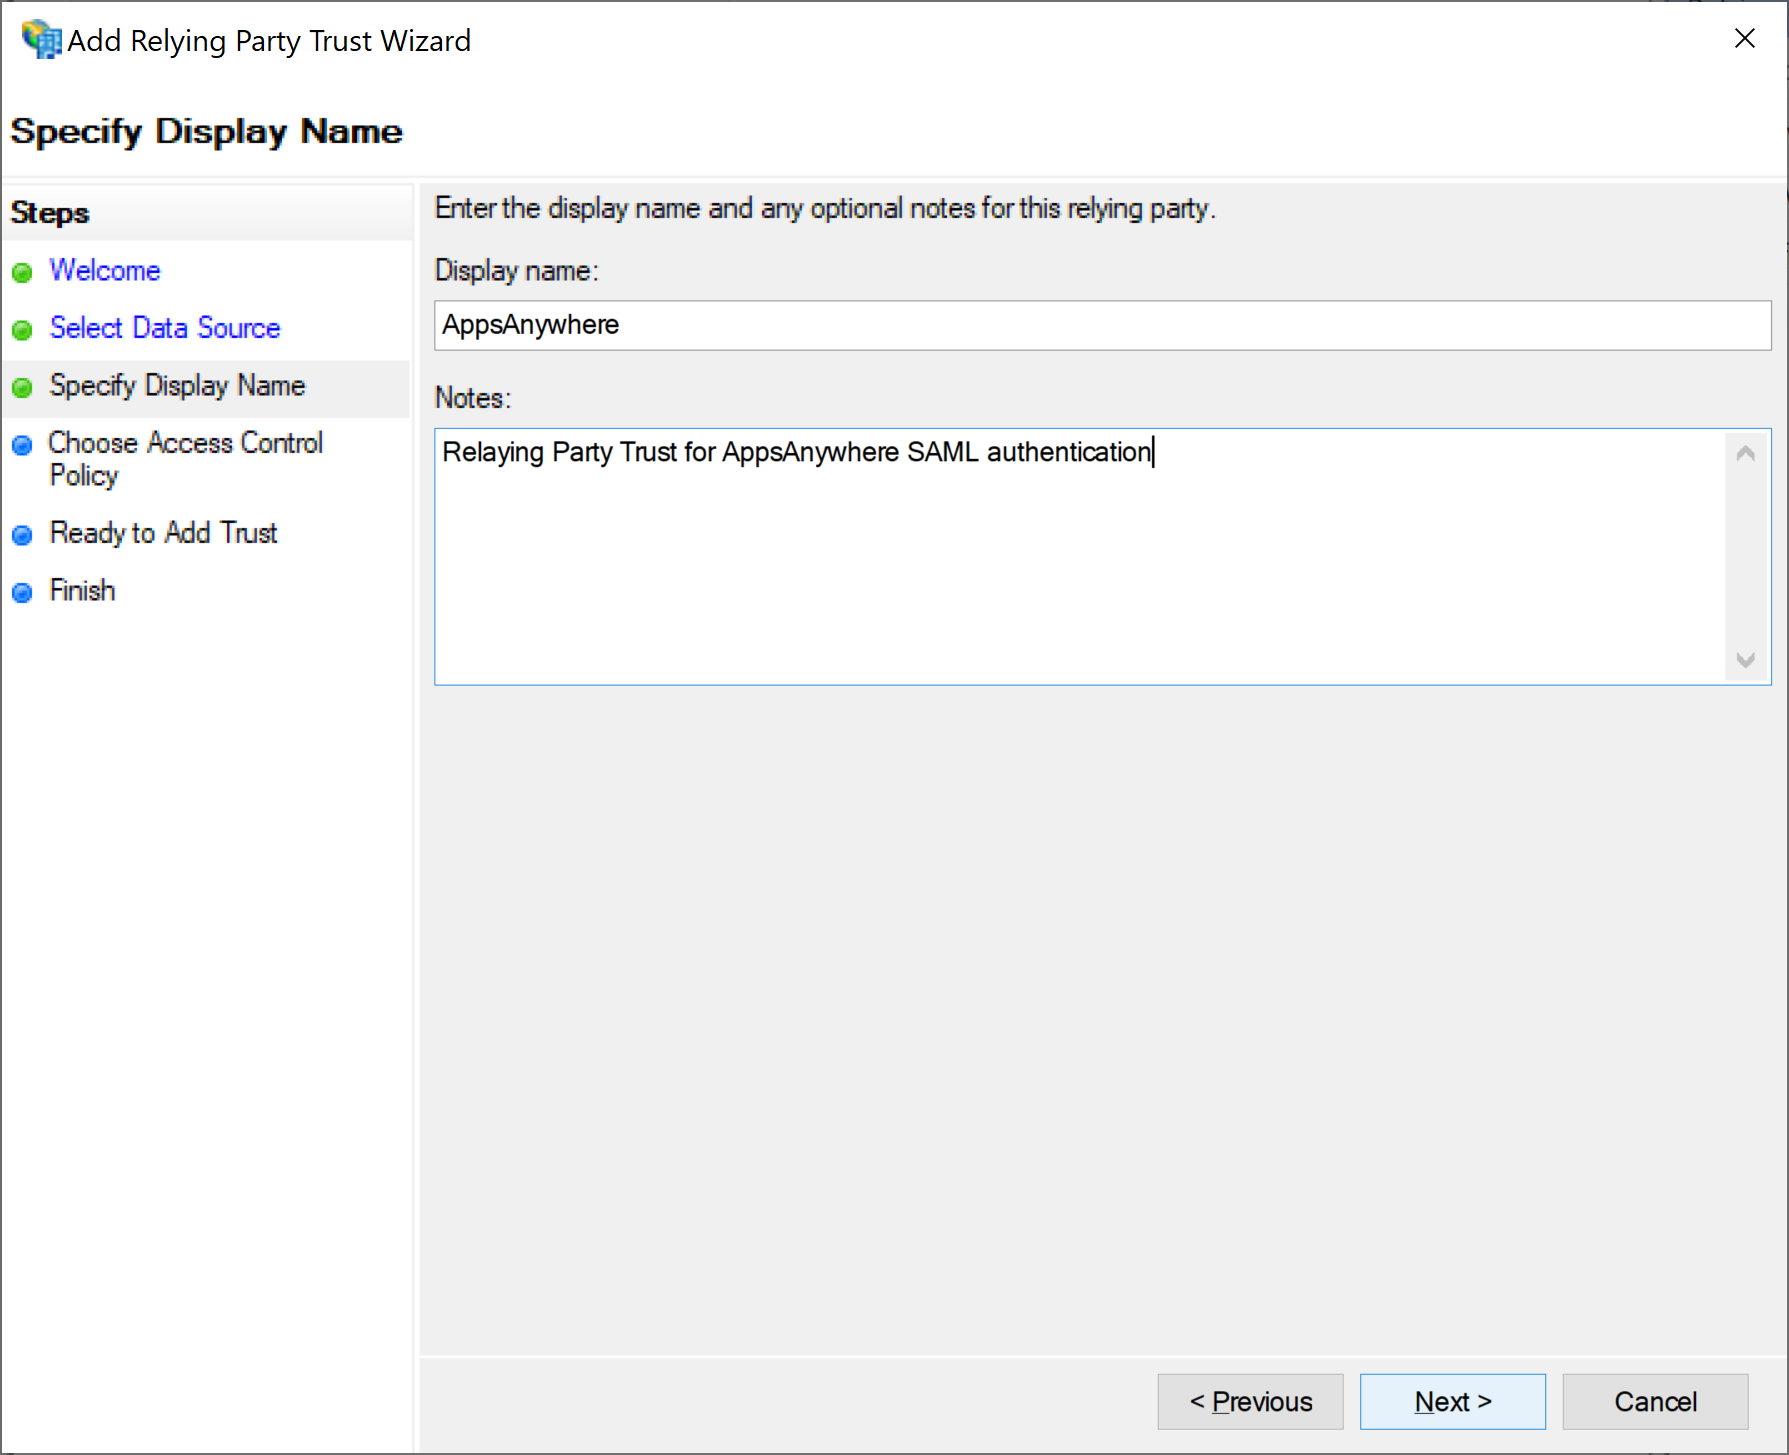Click the green bullet beside Select Data Source

pyautogui.click(x=22, y=330)
